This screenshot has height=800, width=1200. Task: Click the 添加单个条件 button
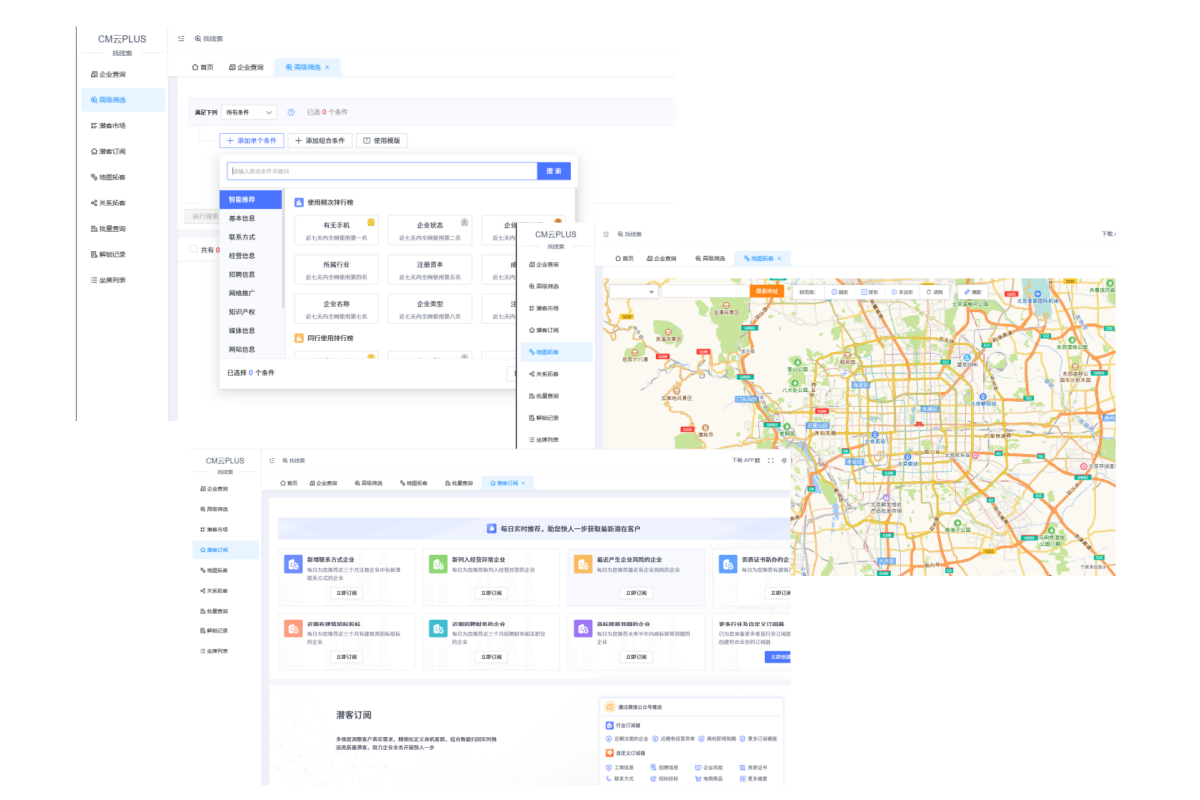point(251,141)
